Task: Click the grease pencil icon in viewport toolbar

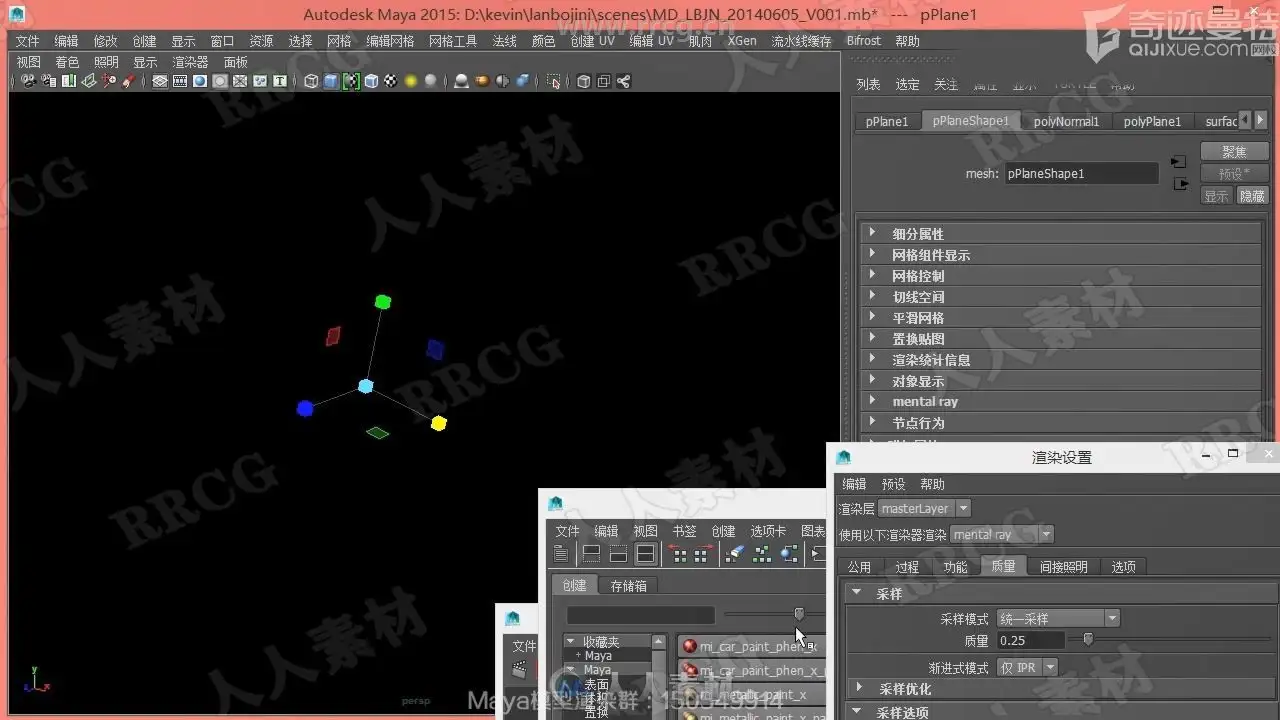Action: click(128, 81)
